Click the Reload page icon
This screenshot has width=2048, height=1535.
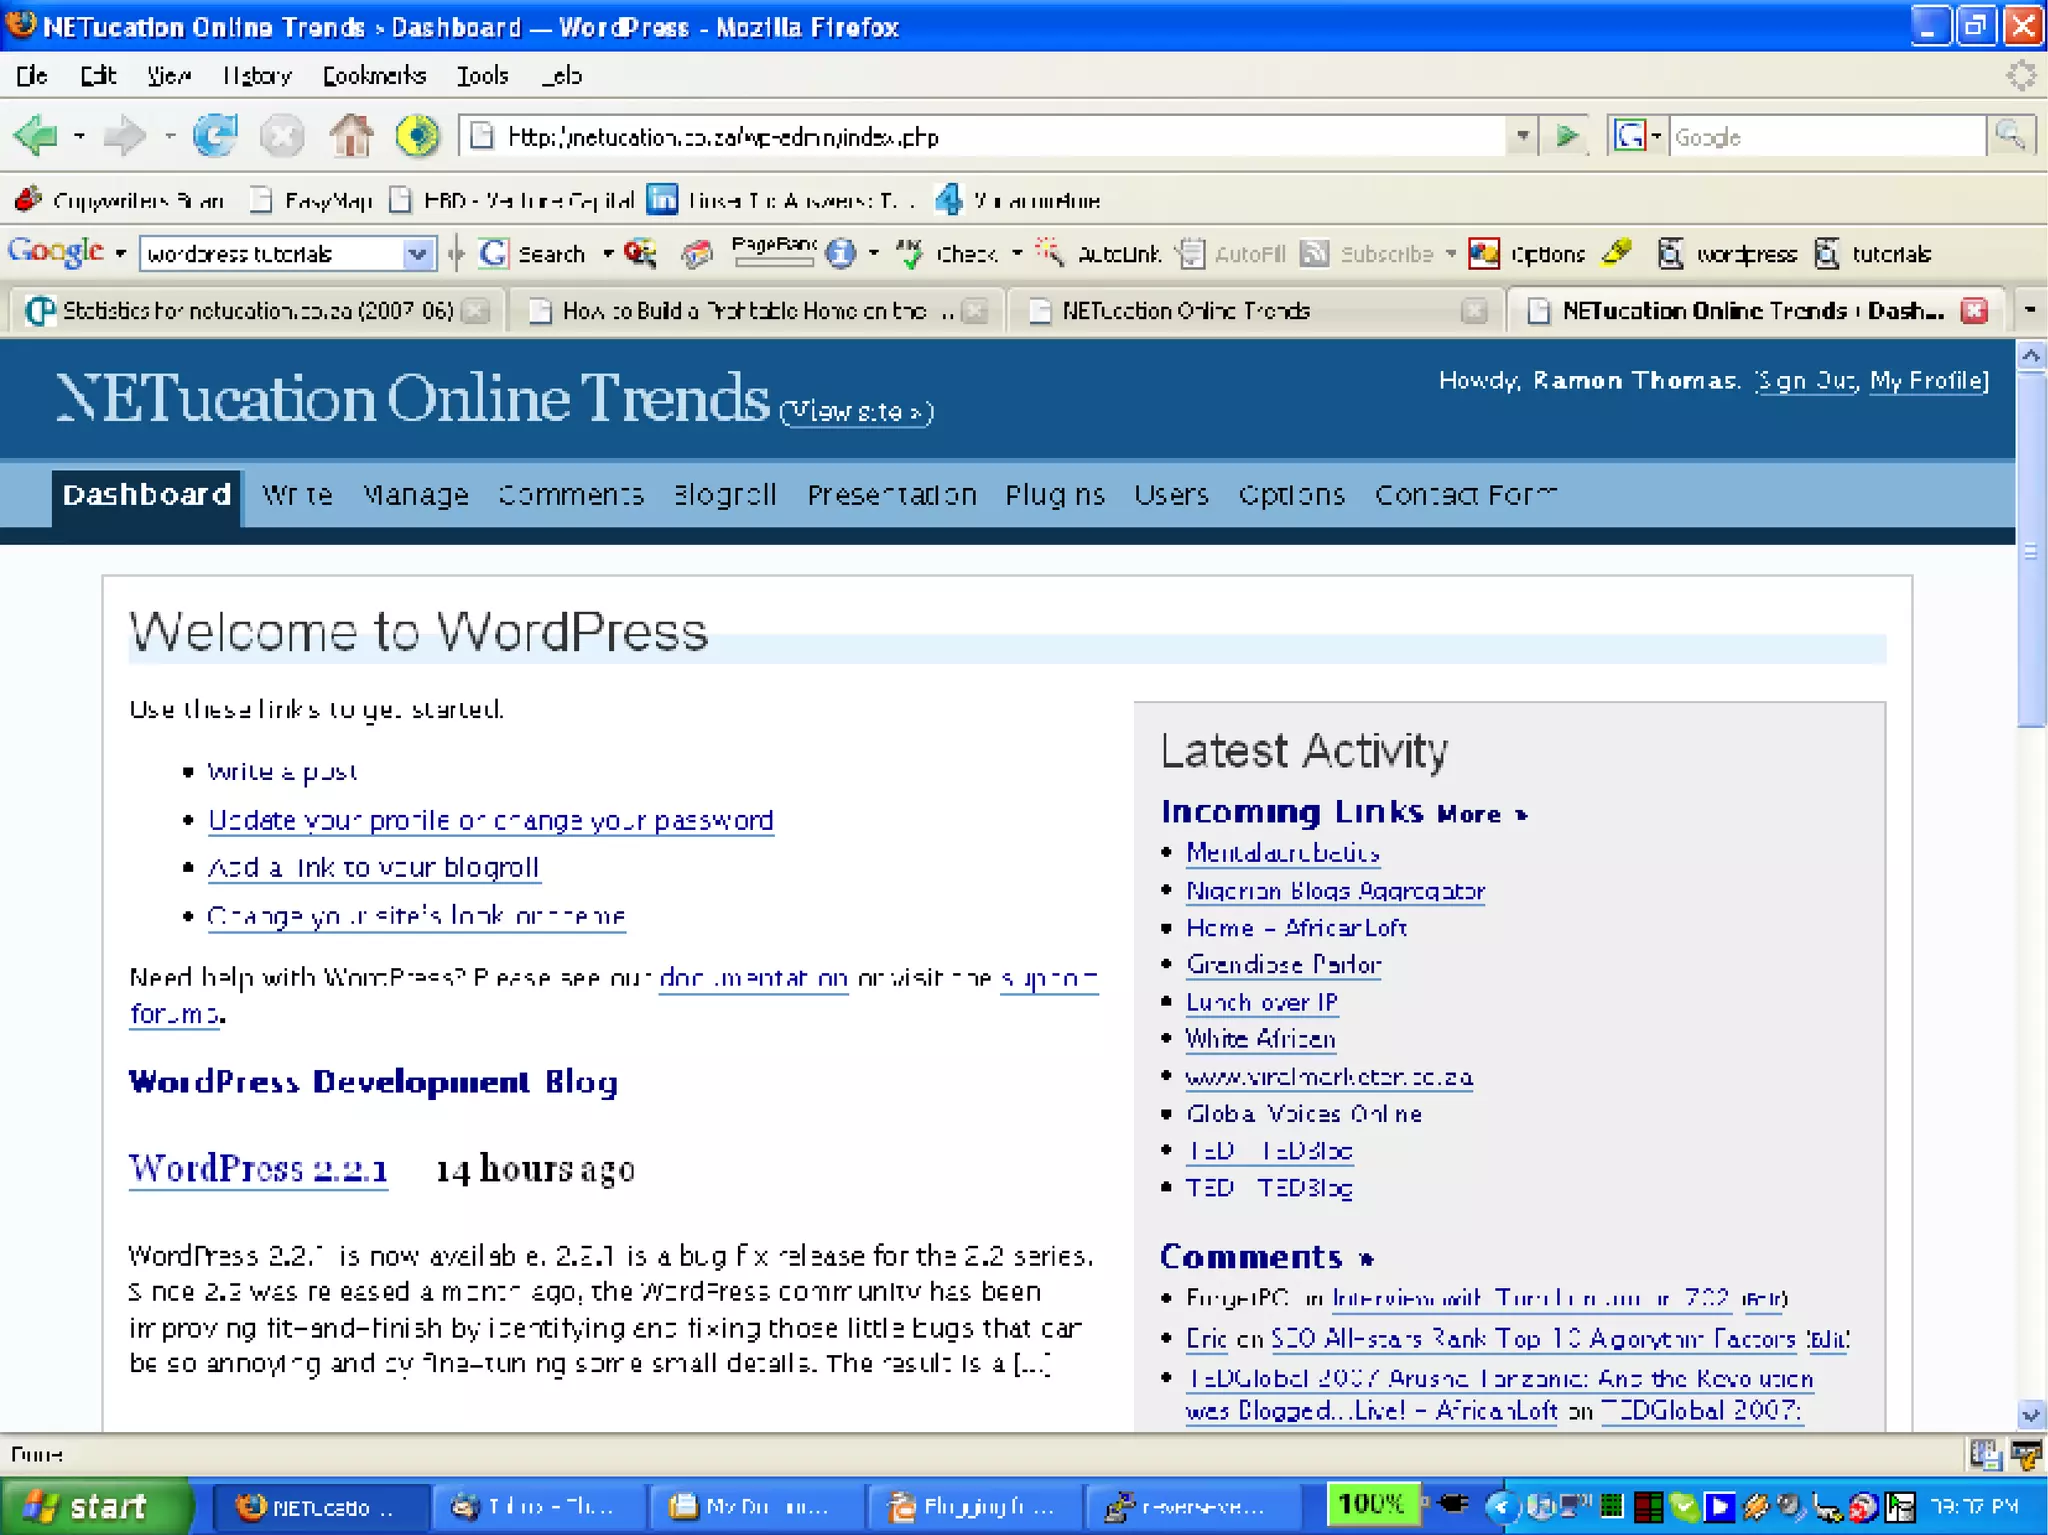(215, 136)
